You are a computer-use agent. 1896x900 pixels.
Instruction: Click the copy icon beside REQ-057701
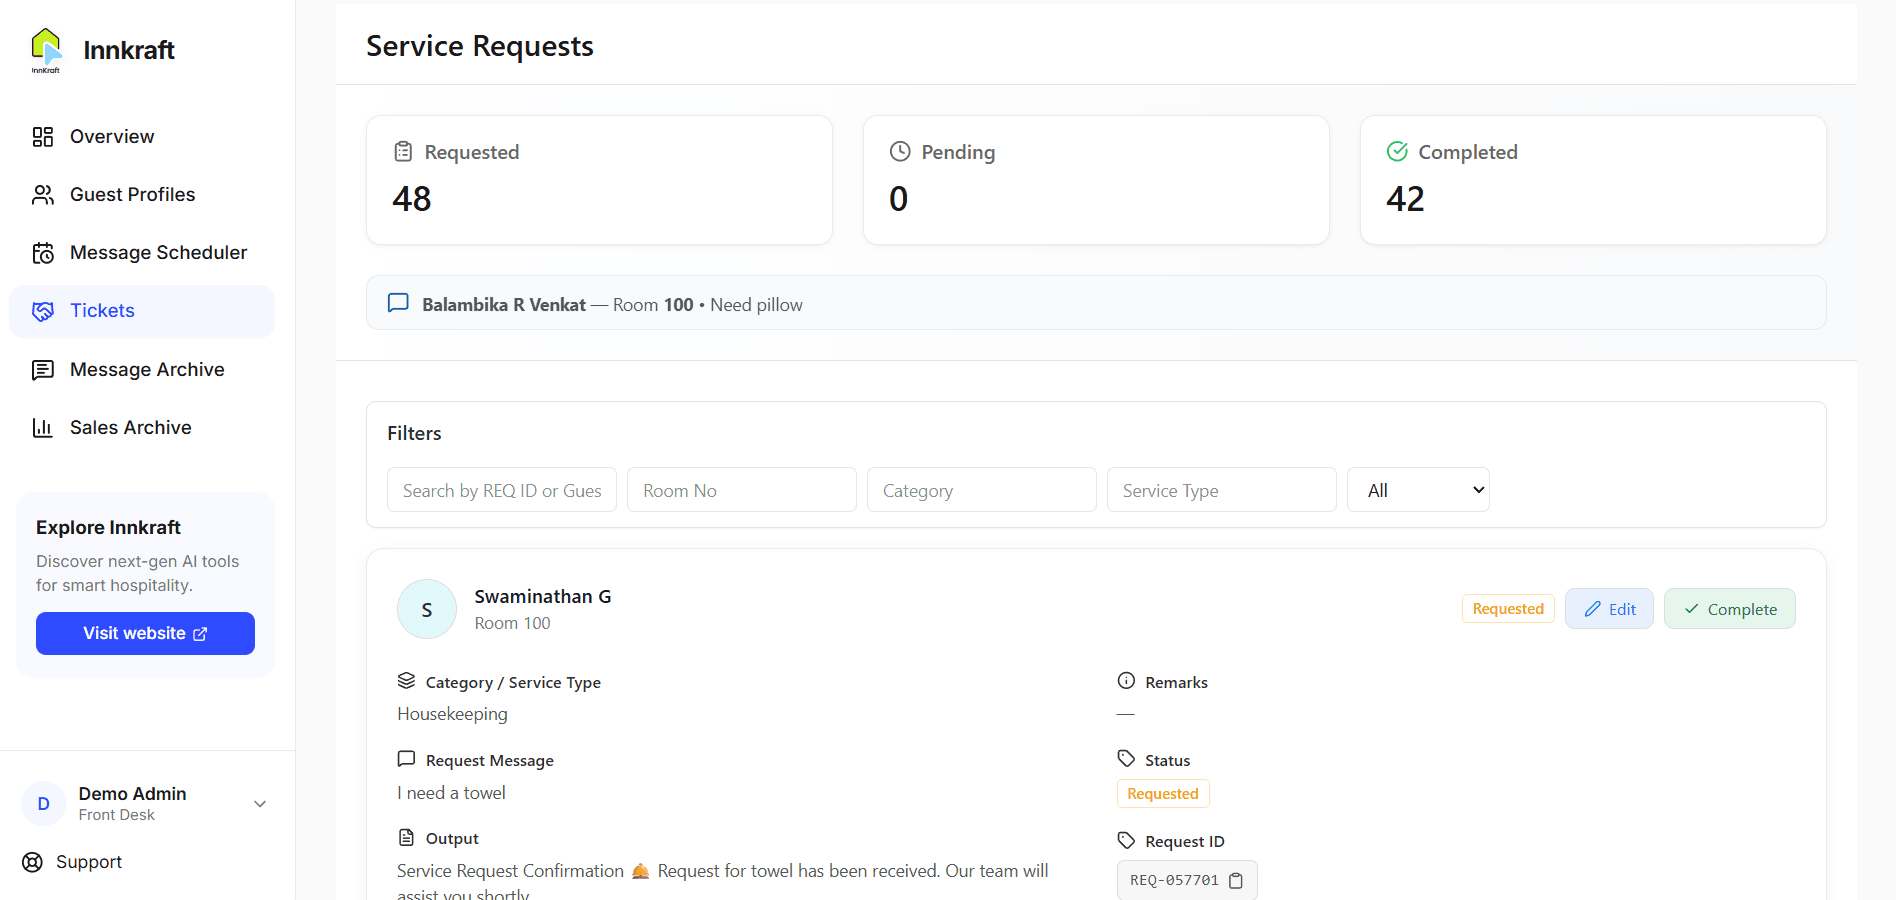1237,880
